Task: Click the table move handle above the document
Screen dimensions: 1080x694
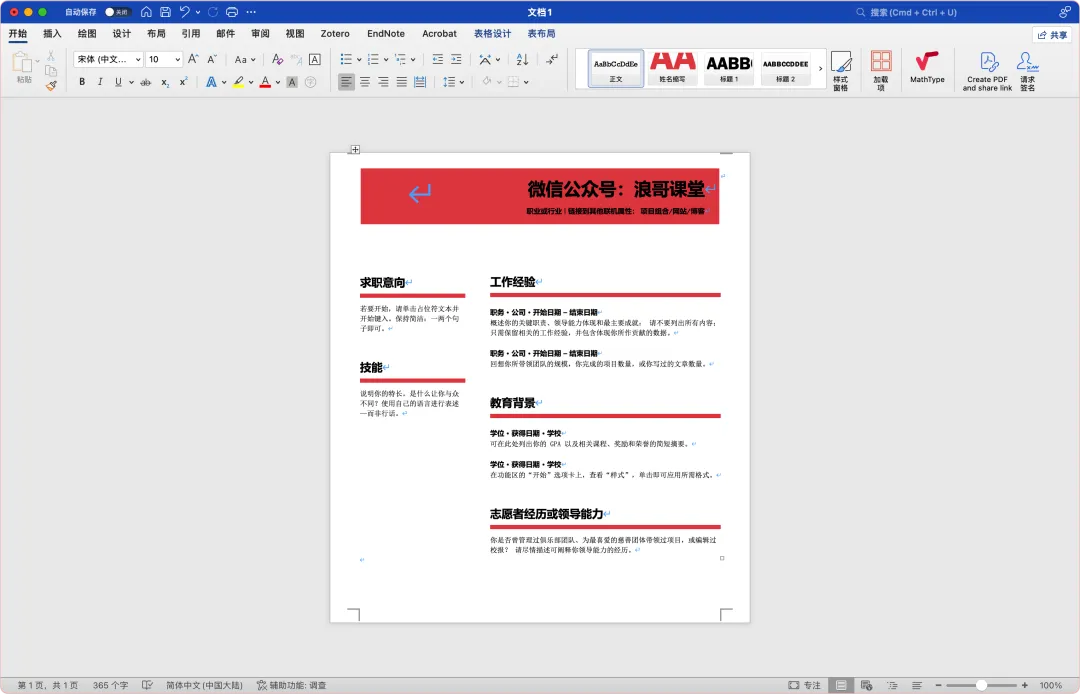Action: [355, 149]
